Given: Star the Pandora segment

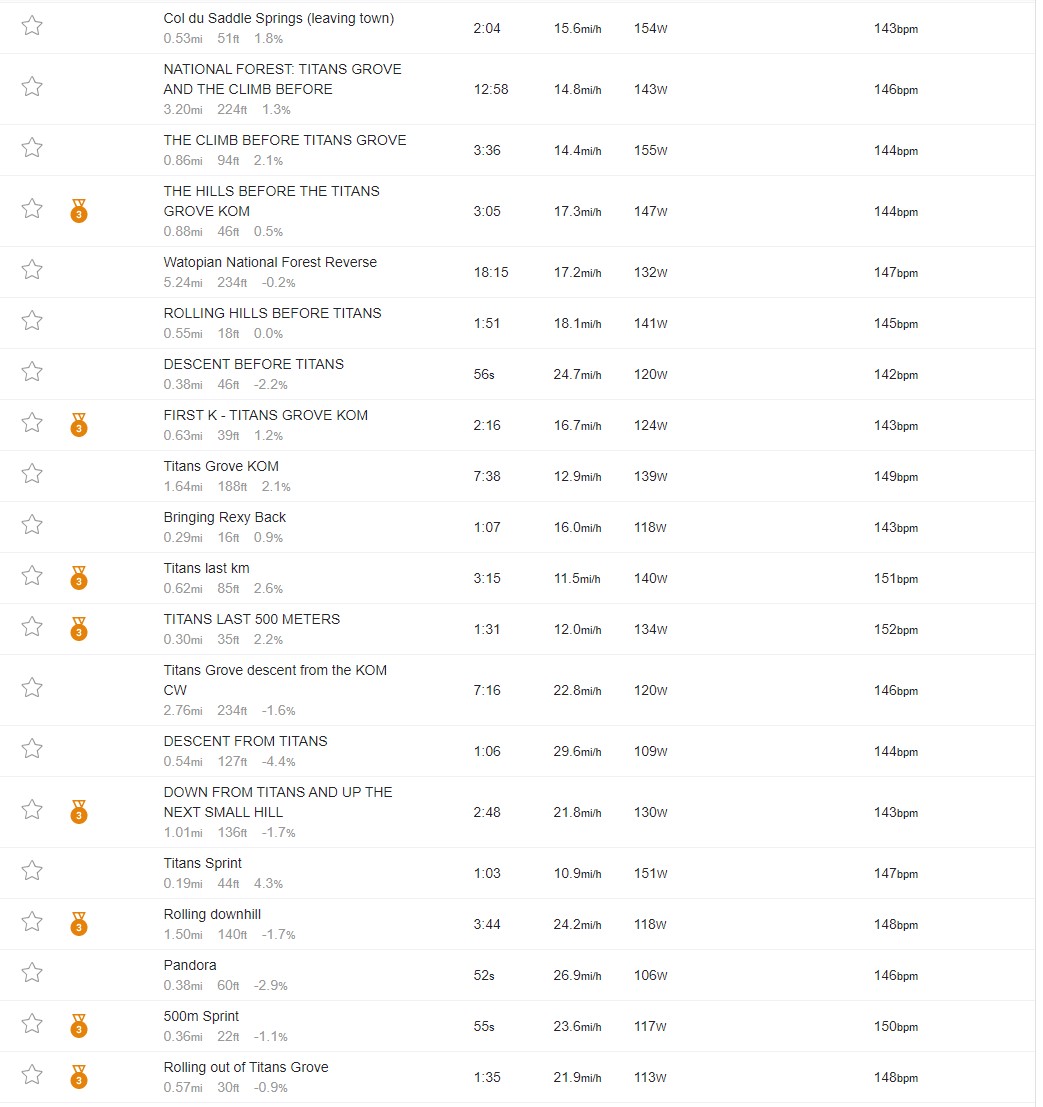Looking at the screenshot, I should [x=32, y=973].
